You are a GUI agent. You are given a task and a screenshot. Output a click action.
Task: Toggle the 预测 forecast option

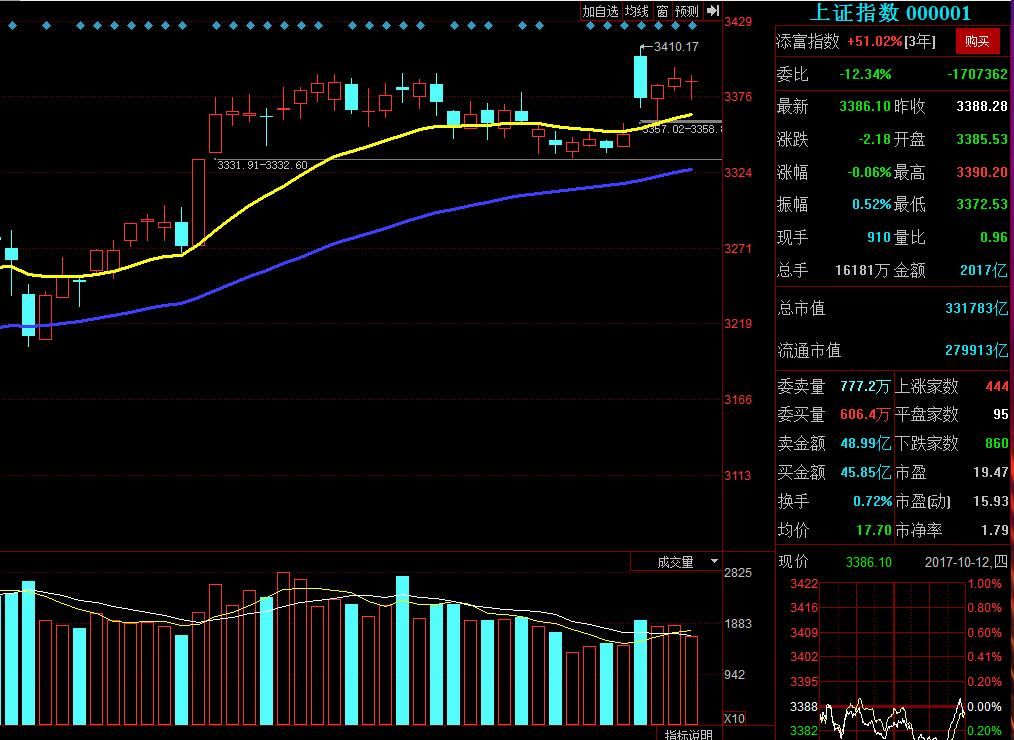coord(686,11)
